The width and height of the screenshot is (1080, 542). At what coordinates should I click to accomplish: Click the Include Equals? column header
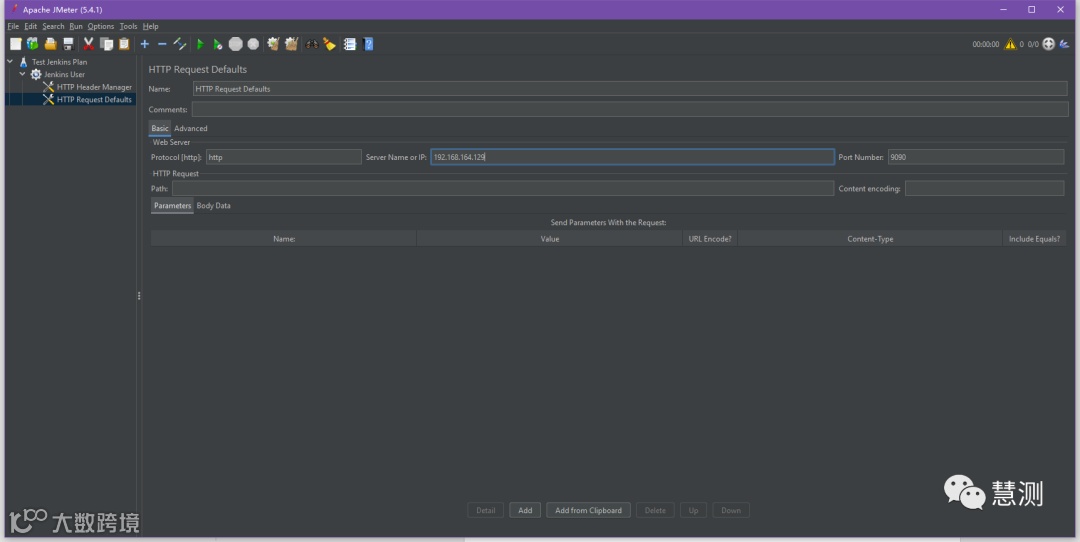1034,239
